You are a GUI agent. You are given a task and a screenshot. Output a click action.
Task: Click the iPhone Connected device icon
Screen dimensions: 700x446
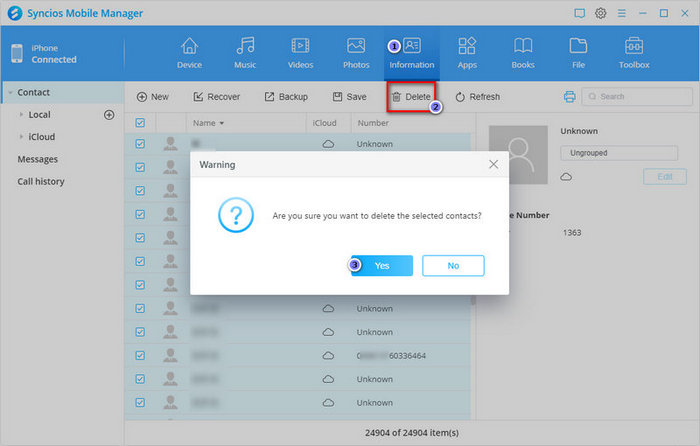tap(17, 54)
